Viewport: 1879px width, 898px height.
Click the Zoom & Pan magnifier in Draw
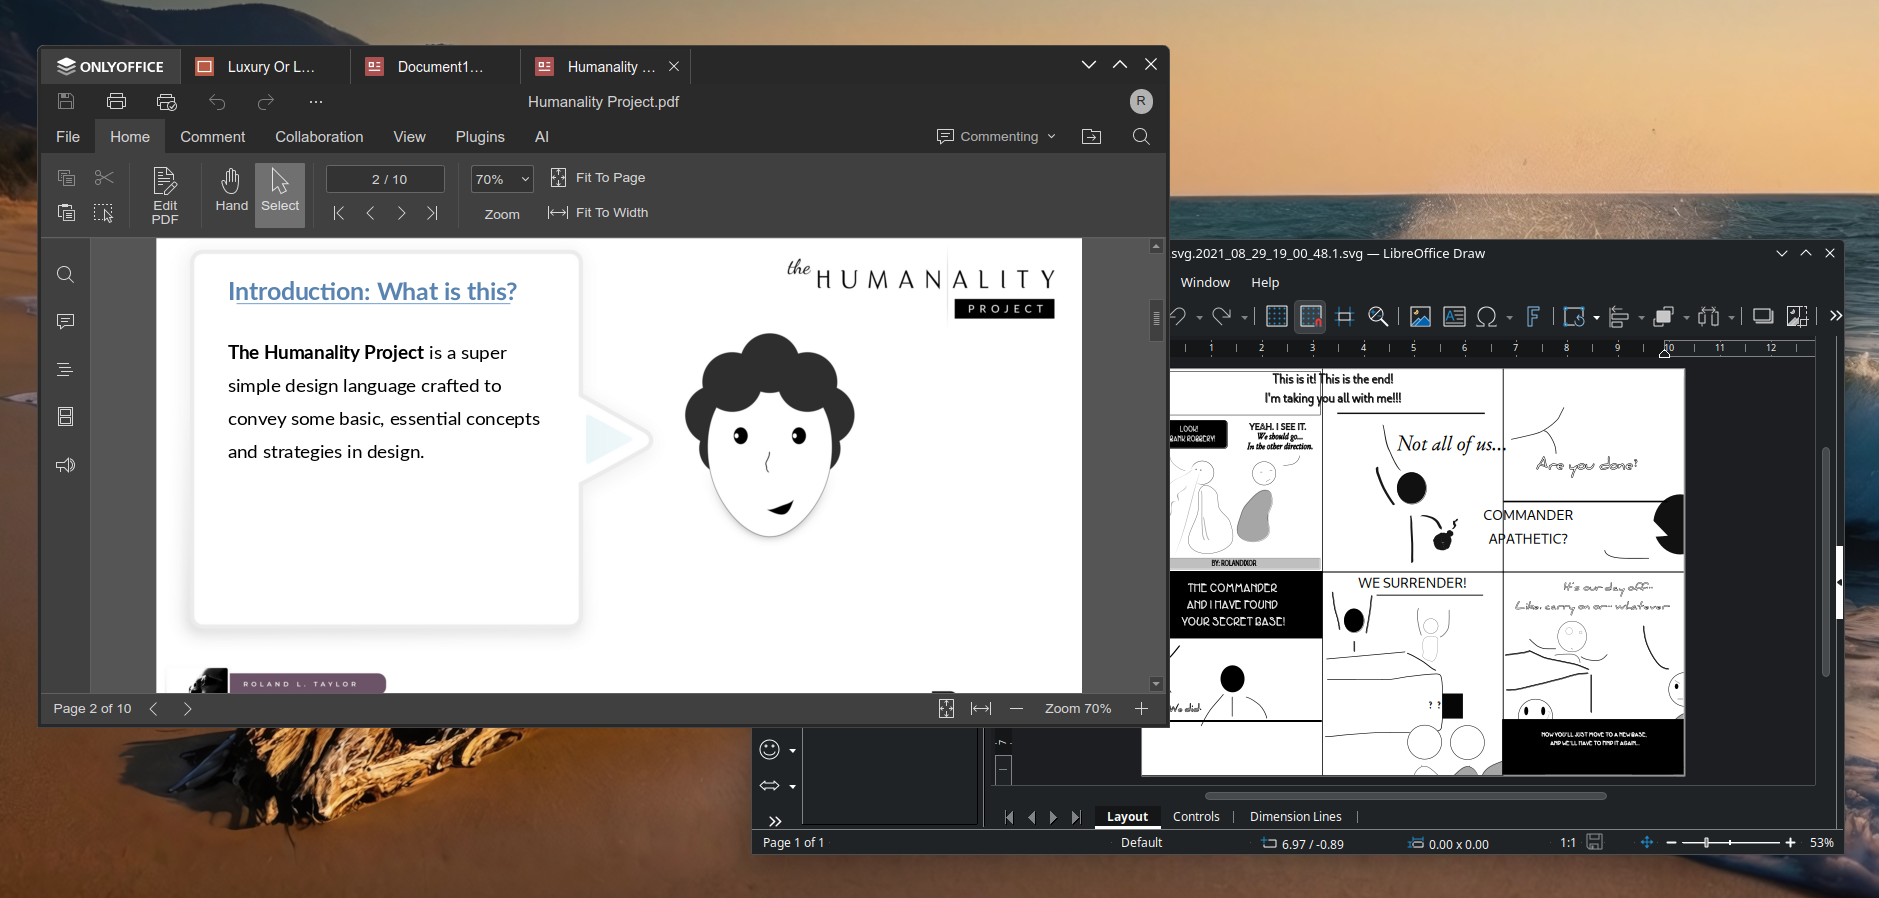pos(1378,317)
